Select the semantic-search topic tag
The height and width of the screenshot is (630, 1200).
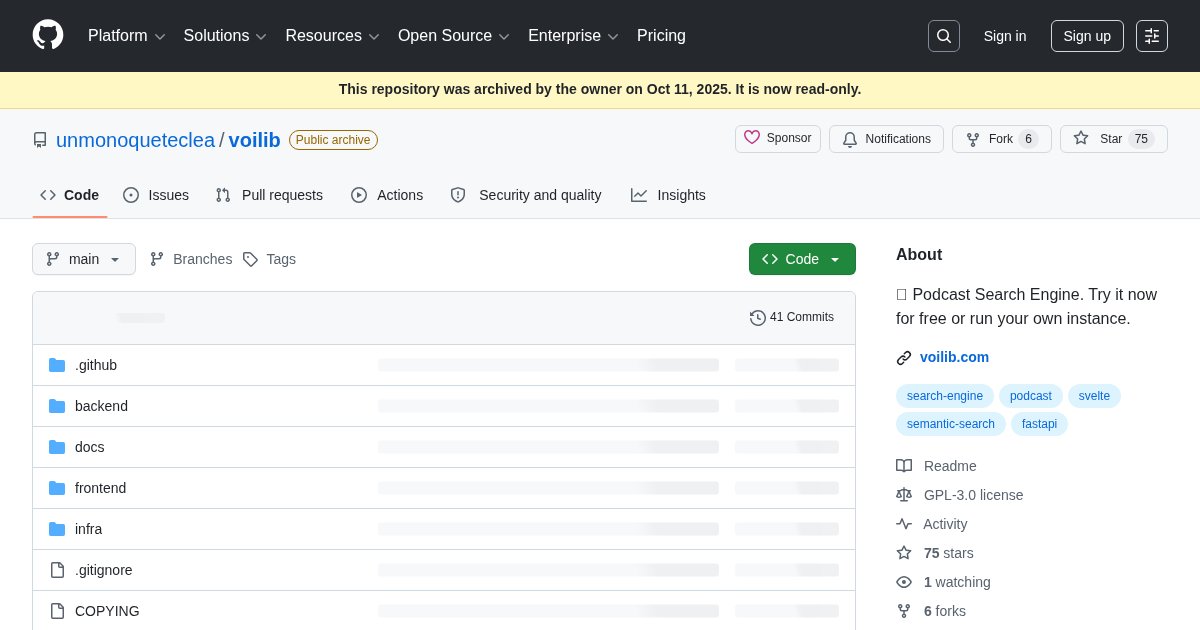click(951, 424)
